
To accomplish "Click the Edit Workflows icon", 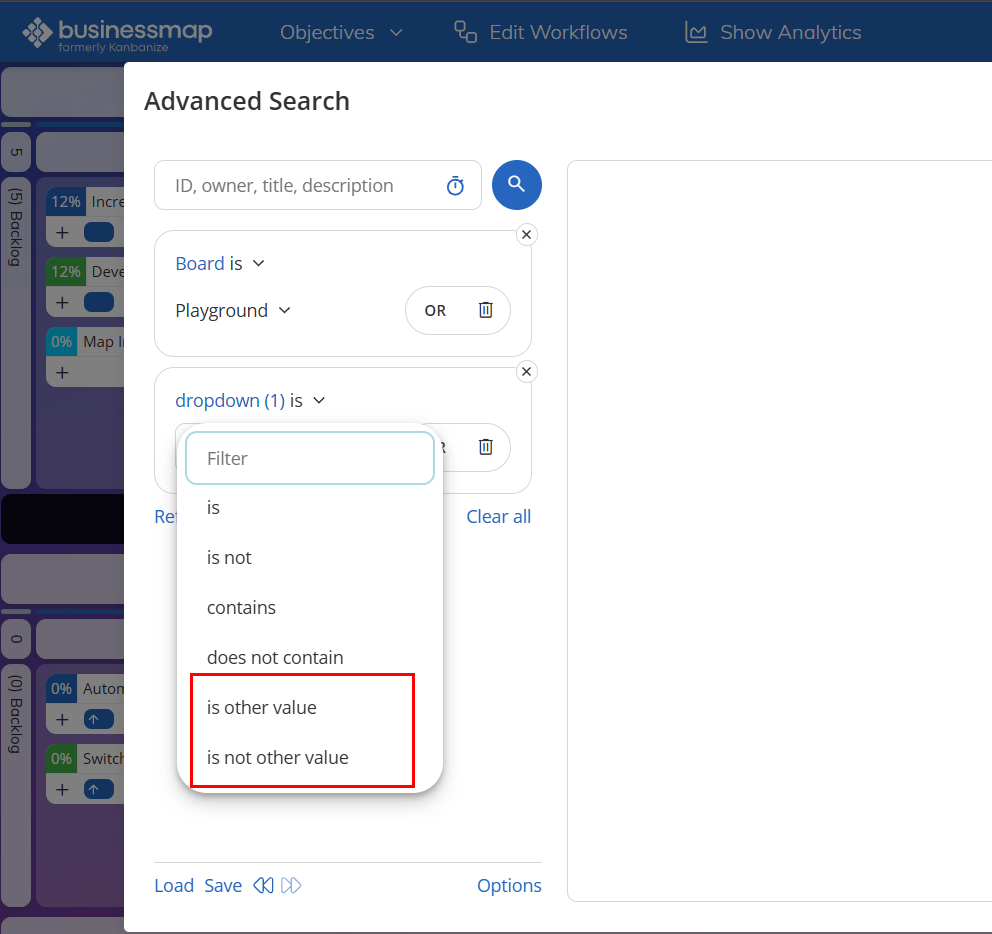I will coord(466,32).
